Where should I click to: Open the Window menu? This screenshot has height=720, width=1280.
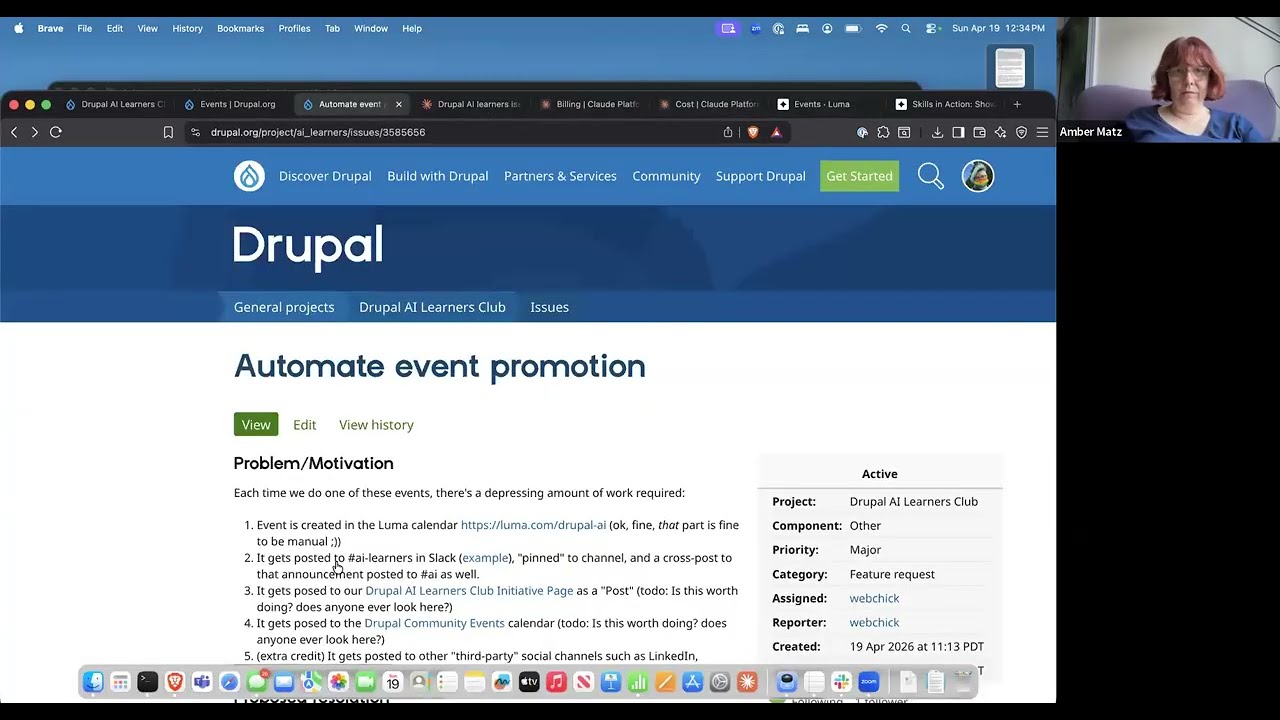(371, 28)
